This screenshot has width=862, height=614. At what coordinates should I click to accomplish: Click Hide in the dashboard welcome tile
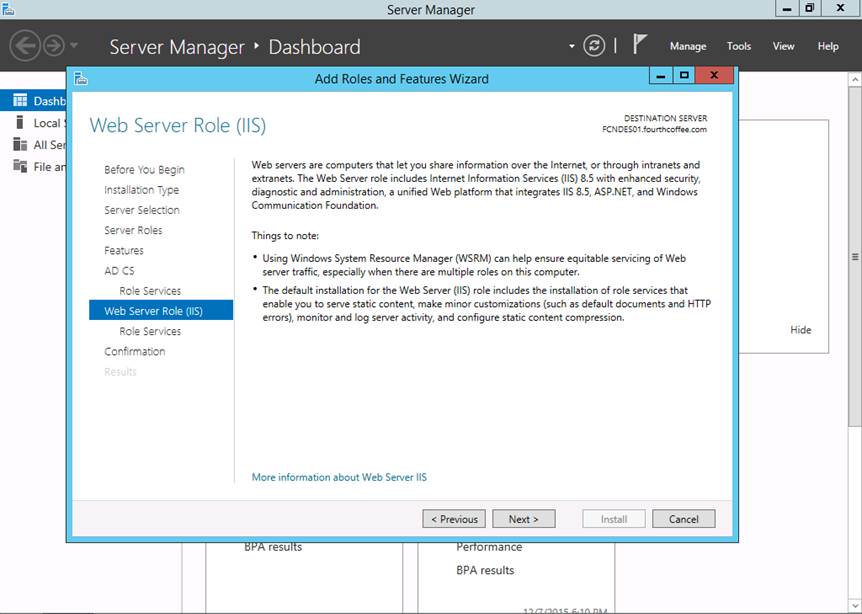pyautogui.click(x=800, y=330)
